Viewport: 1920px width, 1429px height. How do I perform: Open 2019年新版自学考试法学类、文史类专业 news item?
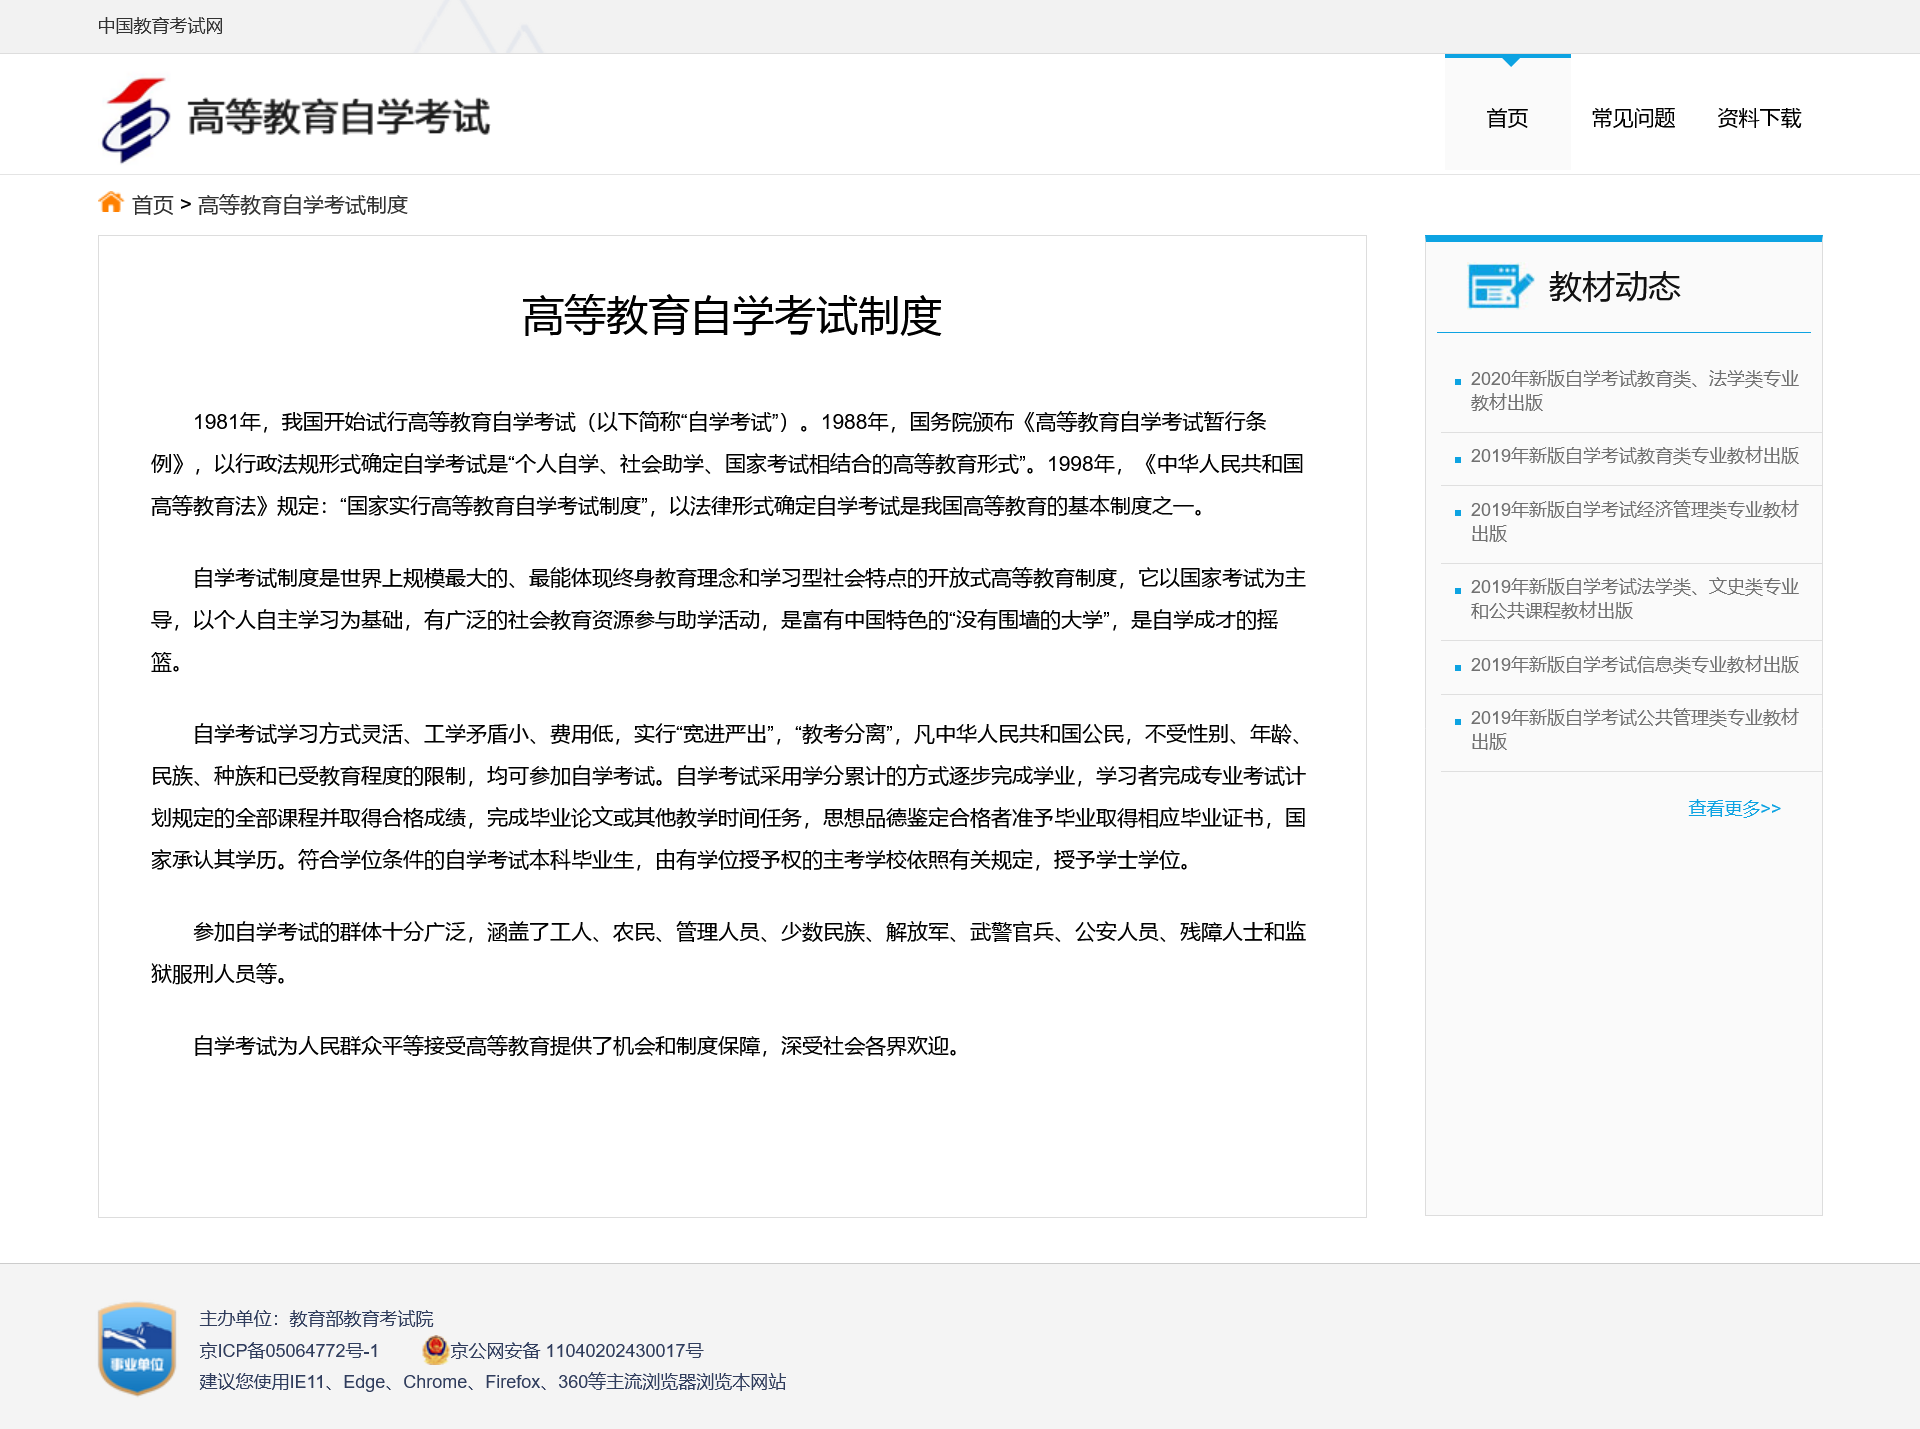tap(1634, 599)
